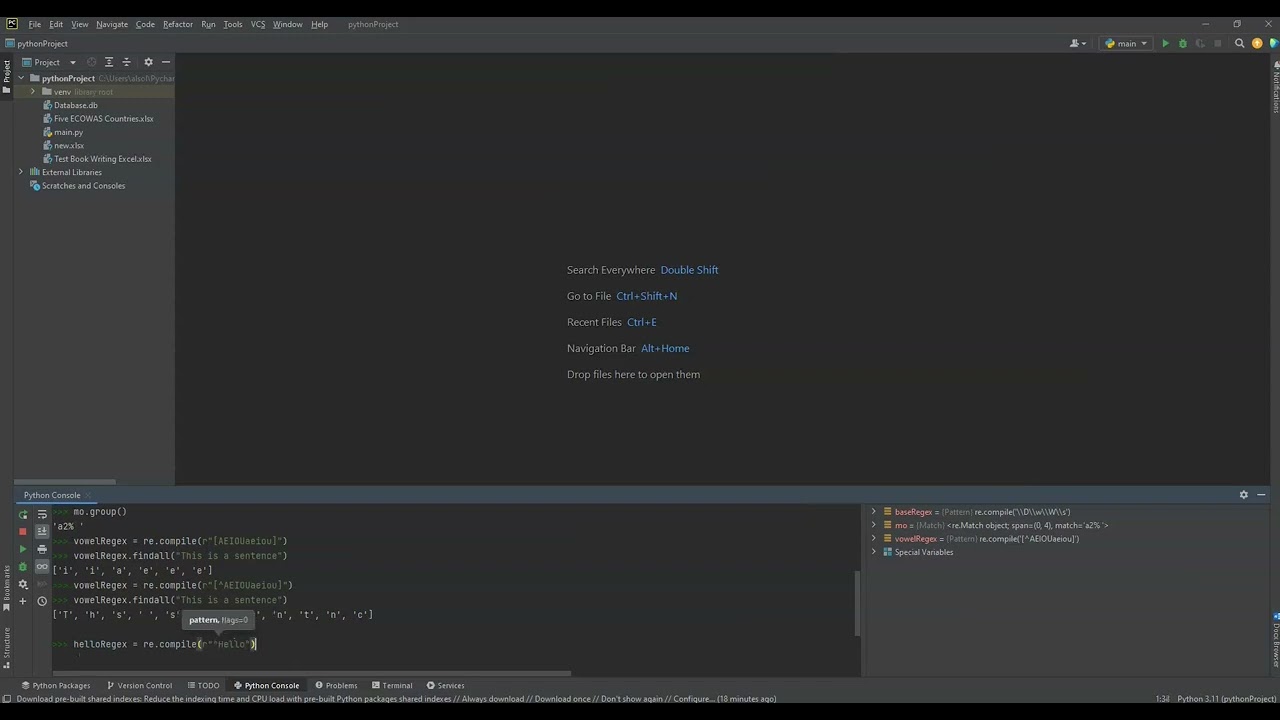Open Project view selector dropdown
Image resolution: width=1280 pixels, height=720 pixels.
(x=49, y=62)
